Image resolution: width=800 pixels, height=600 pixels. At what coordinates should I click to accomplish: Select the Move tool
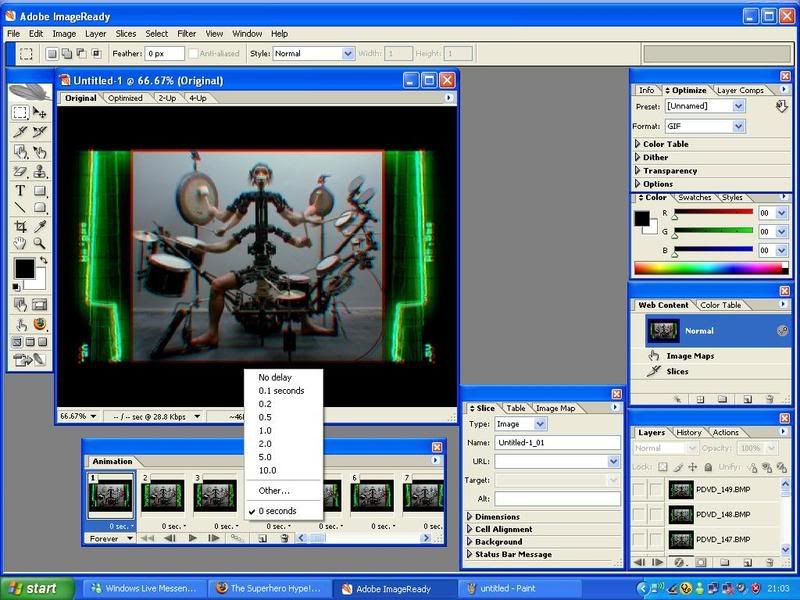tap(39, 113)
